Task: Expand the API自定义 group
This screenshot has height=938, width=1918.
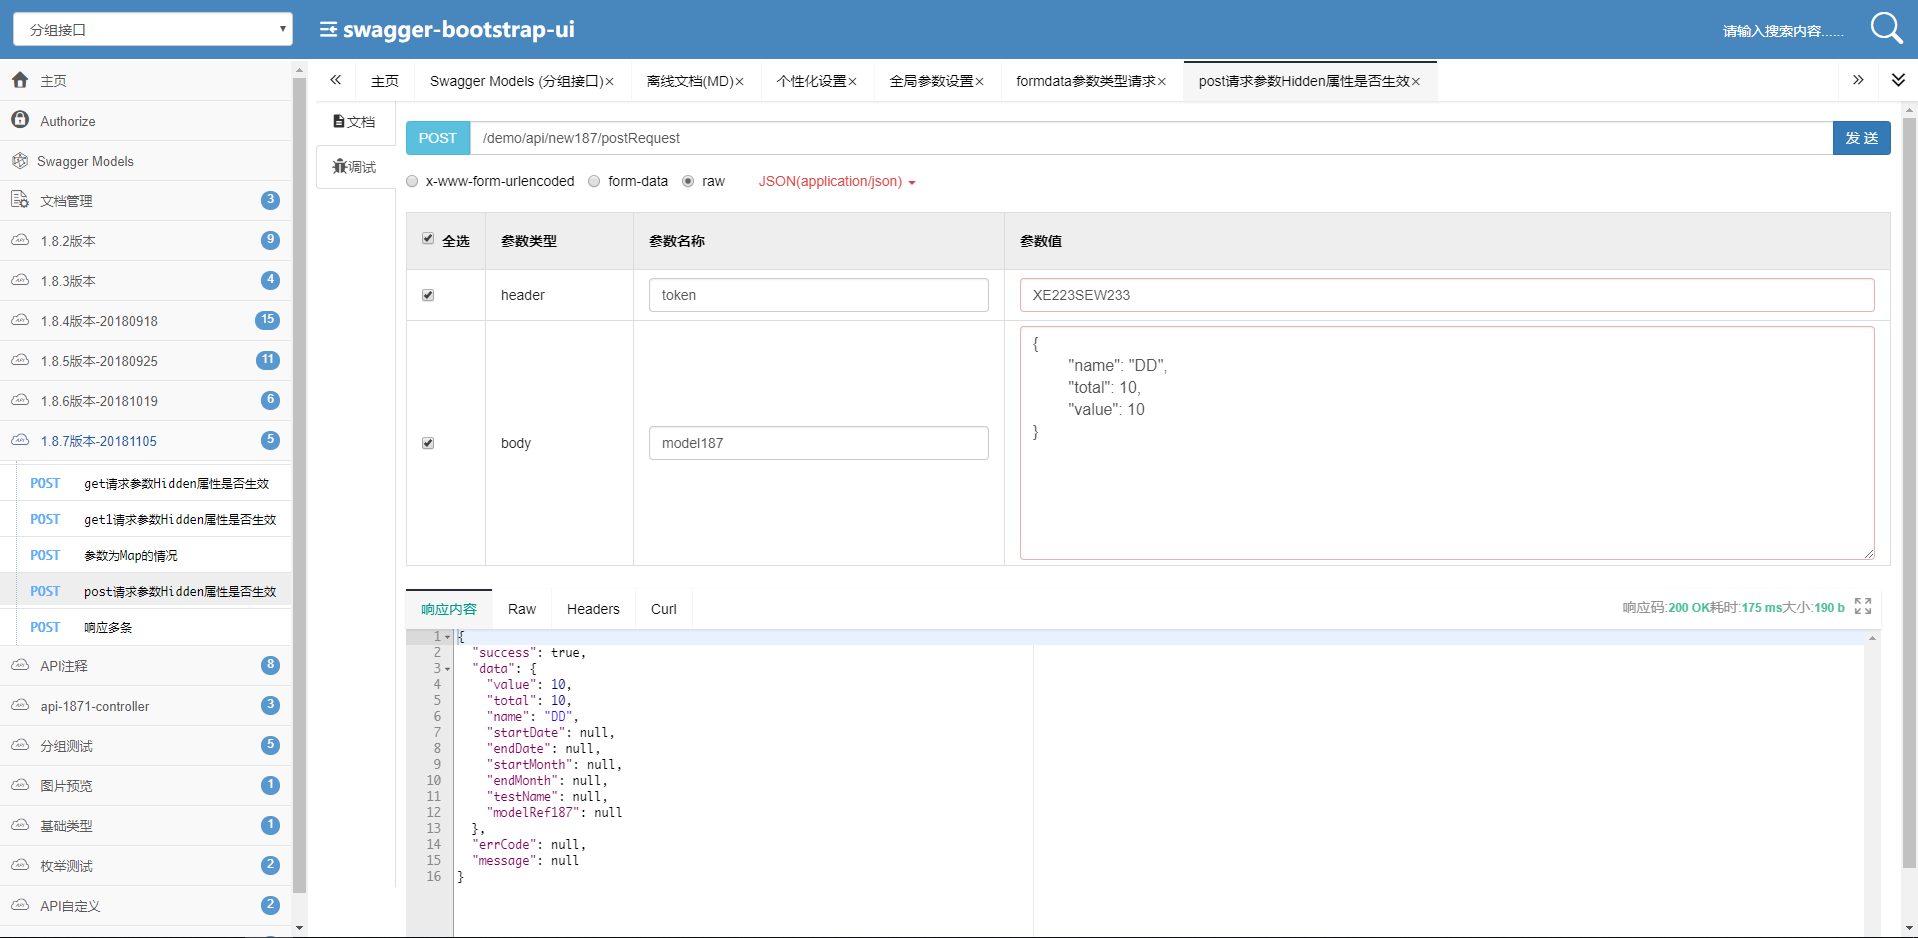Action: coord(146,906)
